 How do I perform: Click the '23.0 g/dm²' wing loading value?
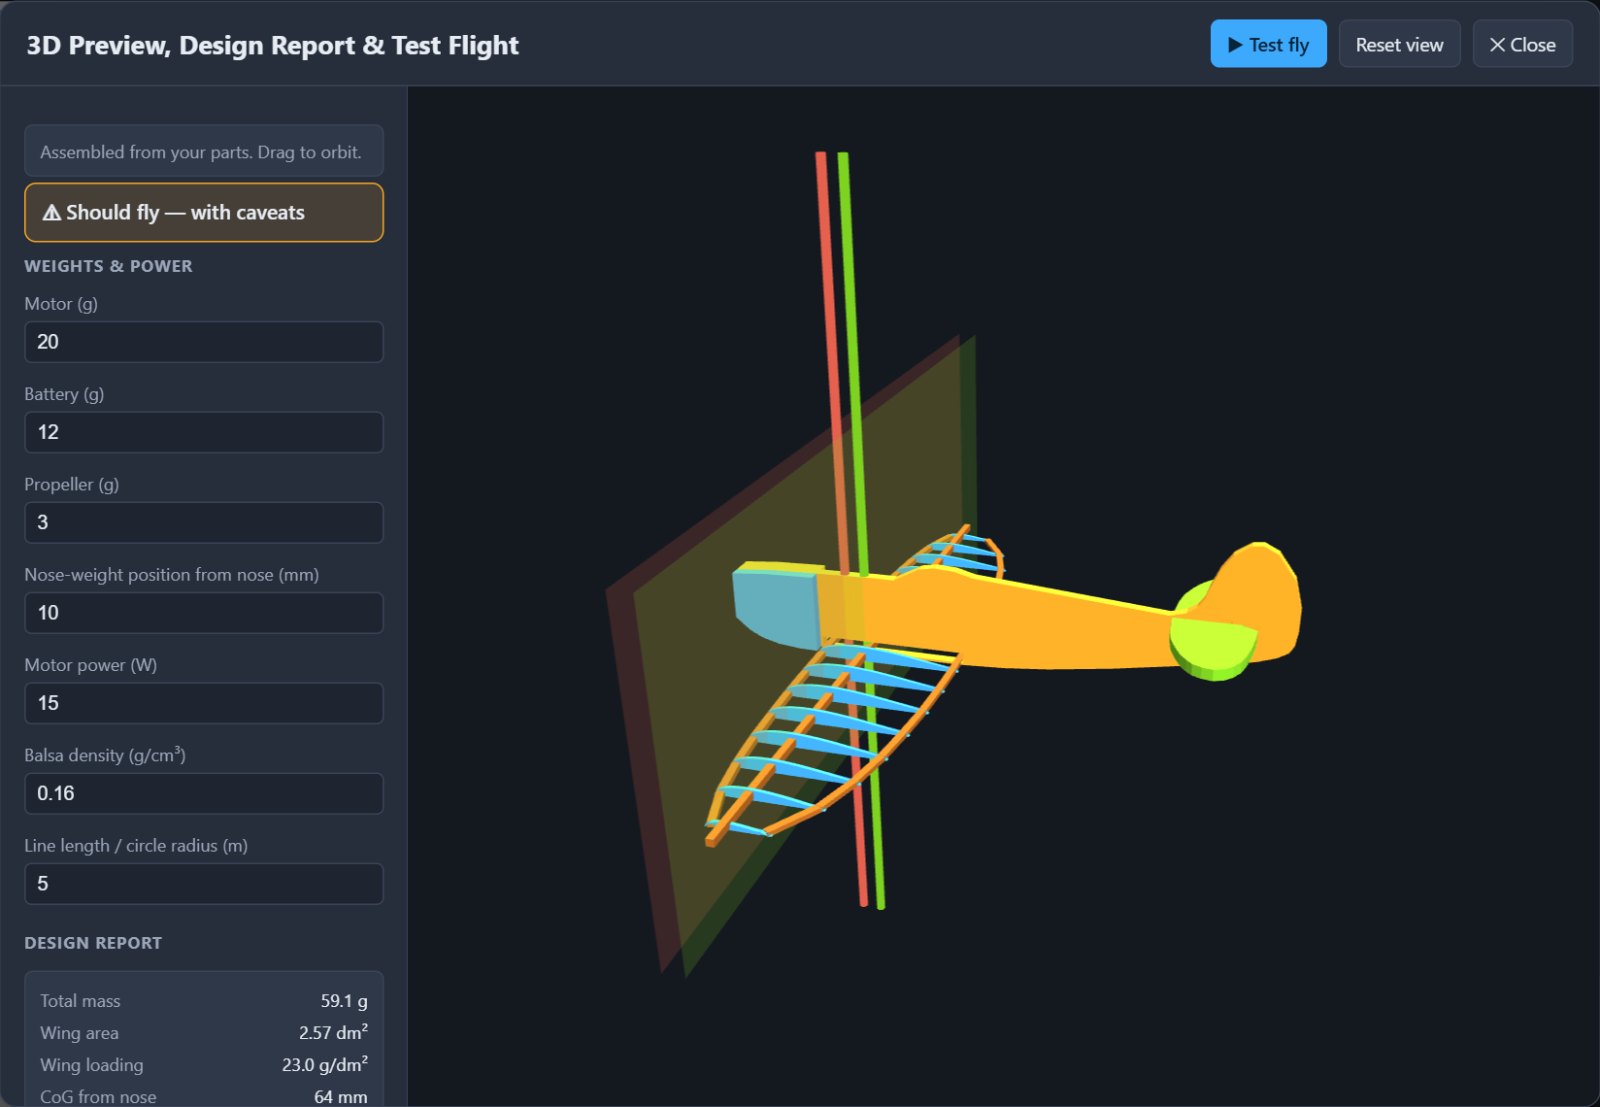[x=325, y=1064]
